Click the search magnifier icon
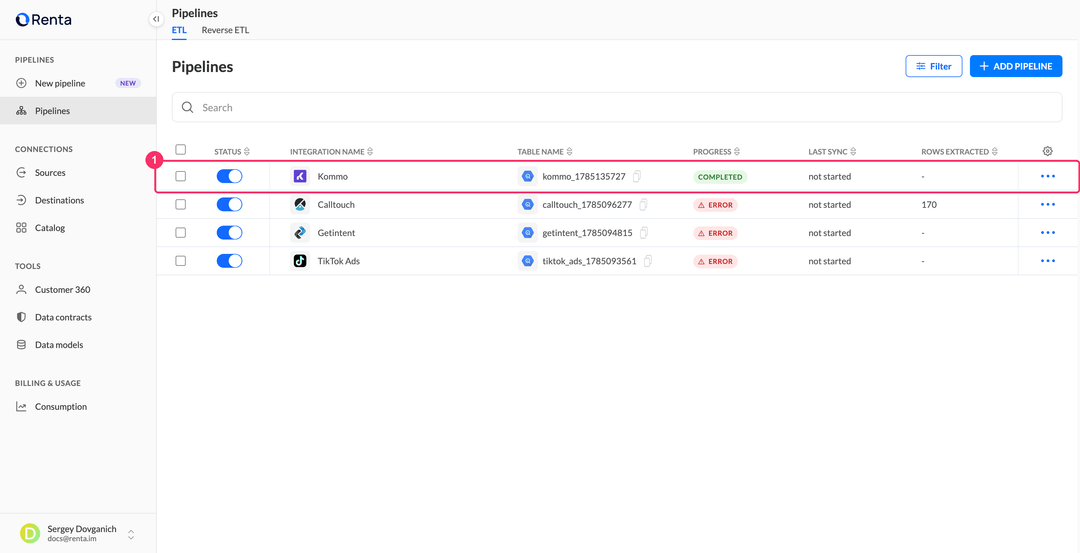 pyautogui.click(x=187, y=107)
